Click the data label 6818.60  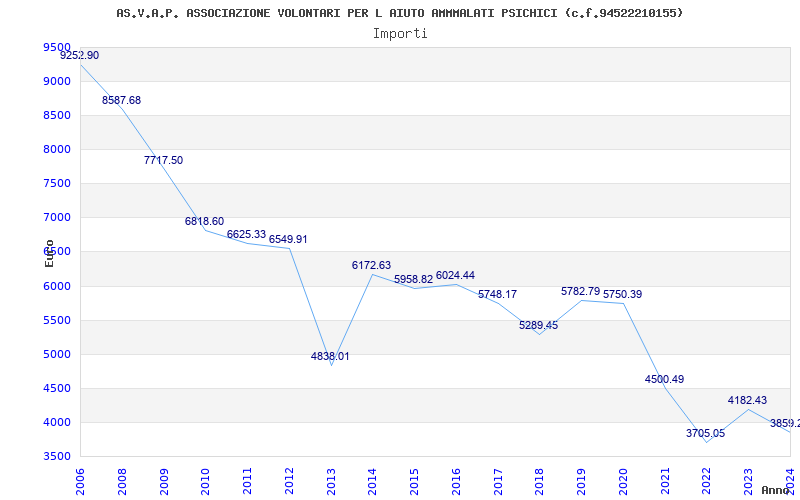205,221
